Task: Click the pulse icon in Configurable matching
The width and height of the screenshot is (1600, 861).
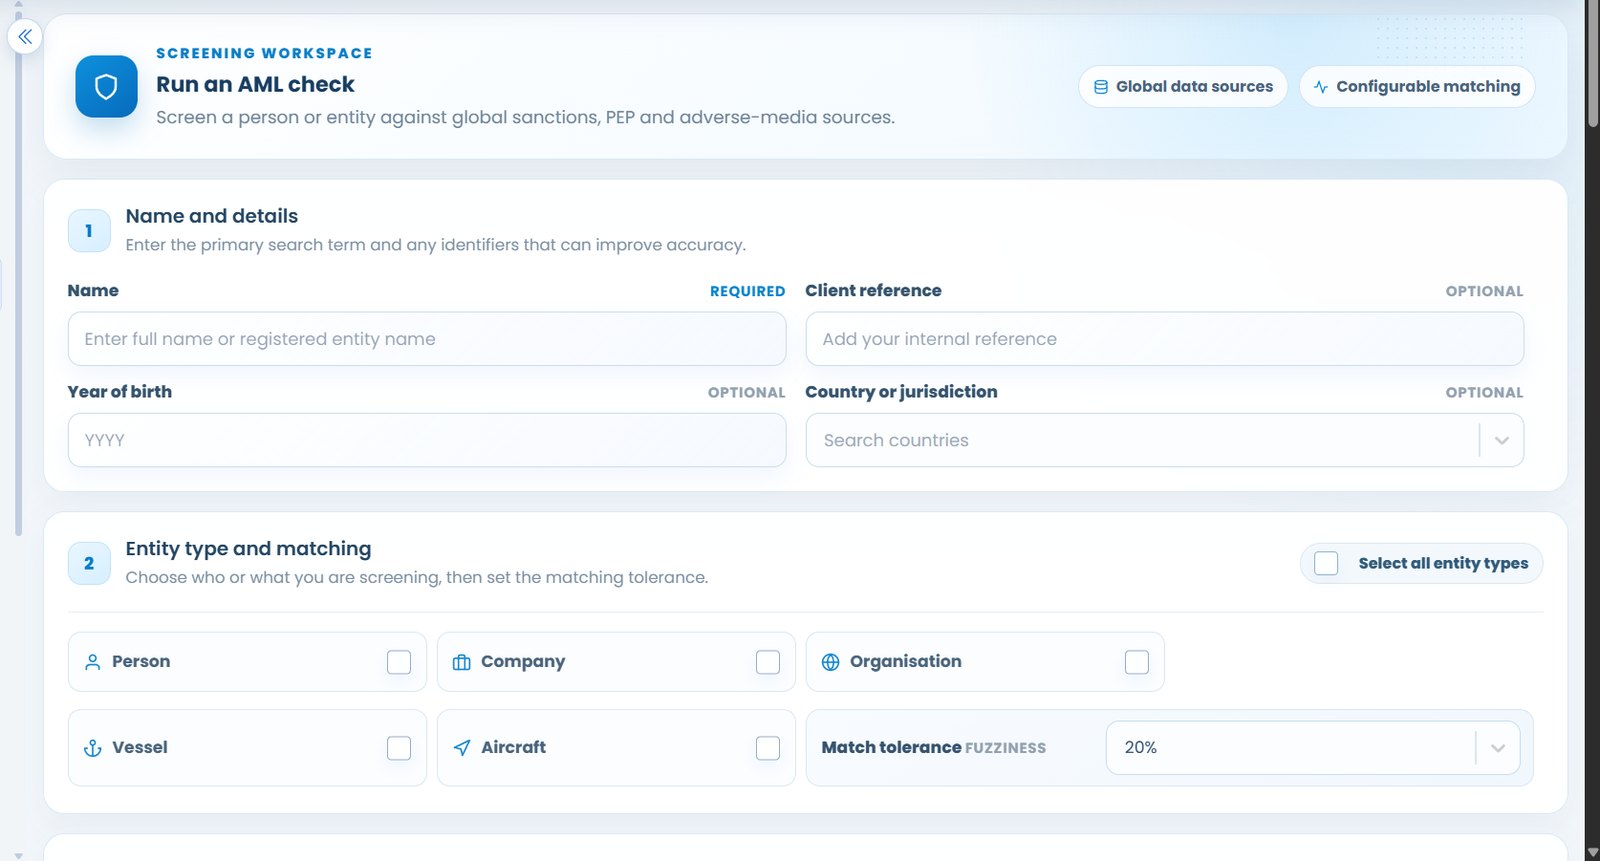Action: click(1321, 87)
